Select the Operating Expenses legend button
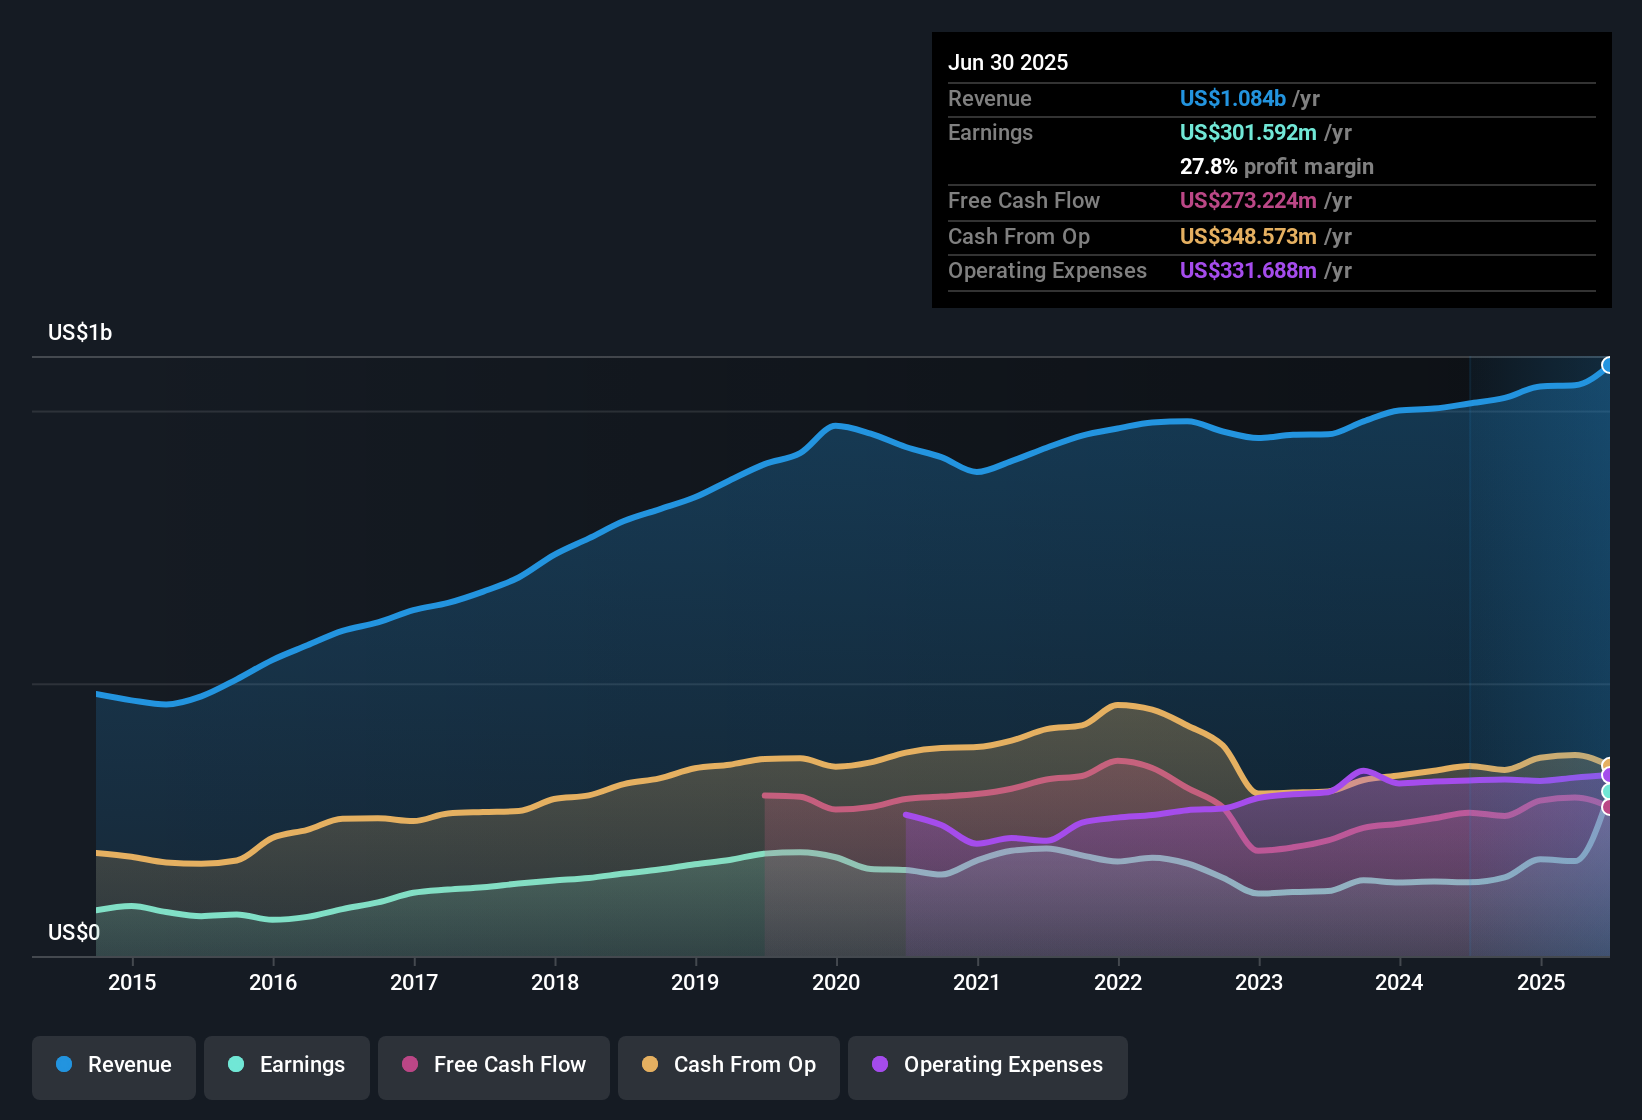Viewport: 1642px width, 1120px height. coord(987,1066)
